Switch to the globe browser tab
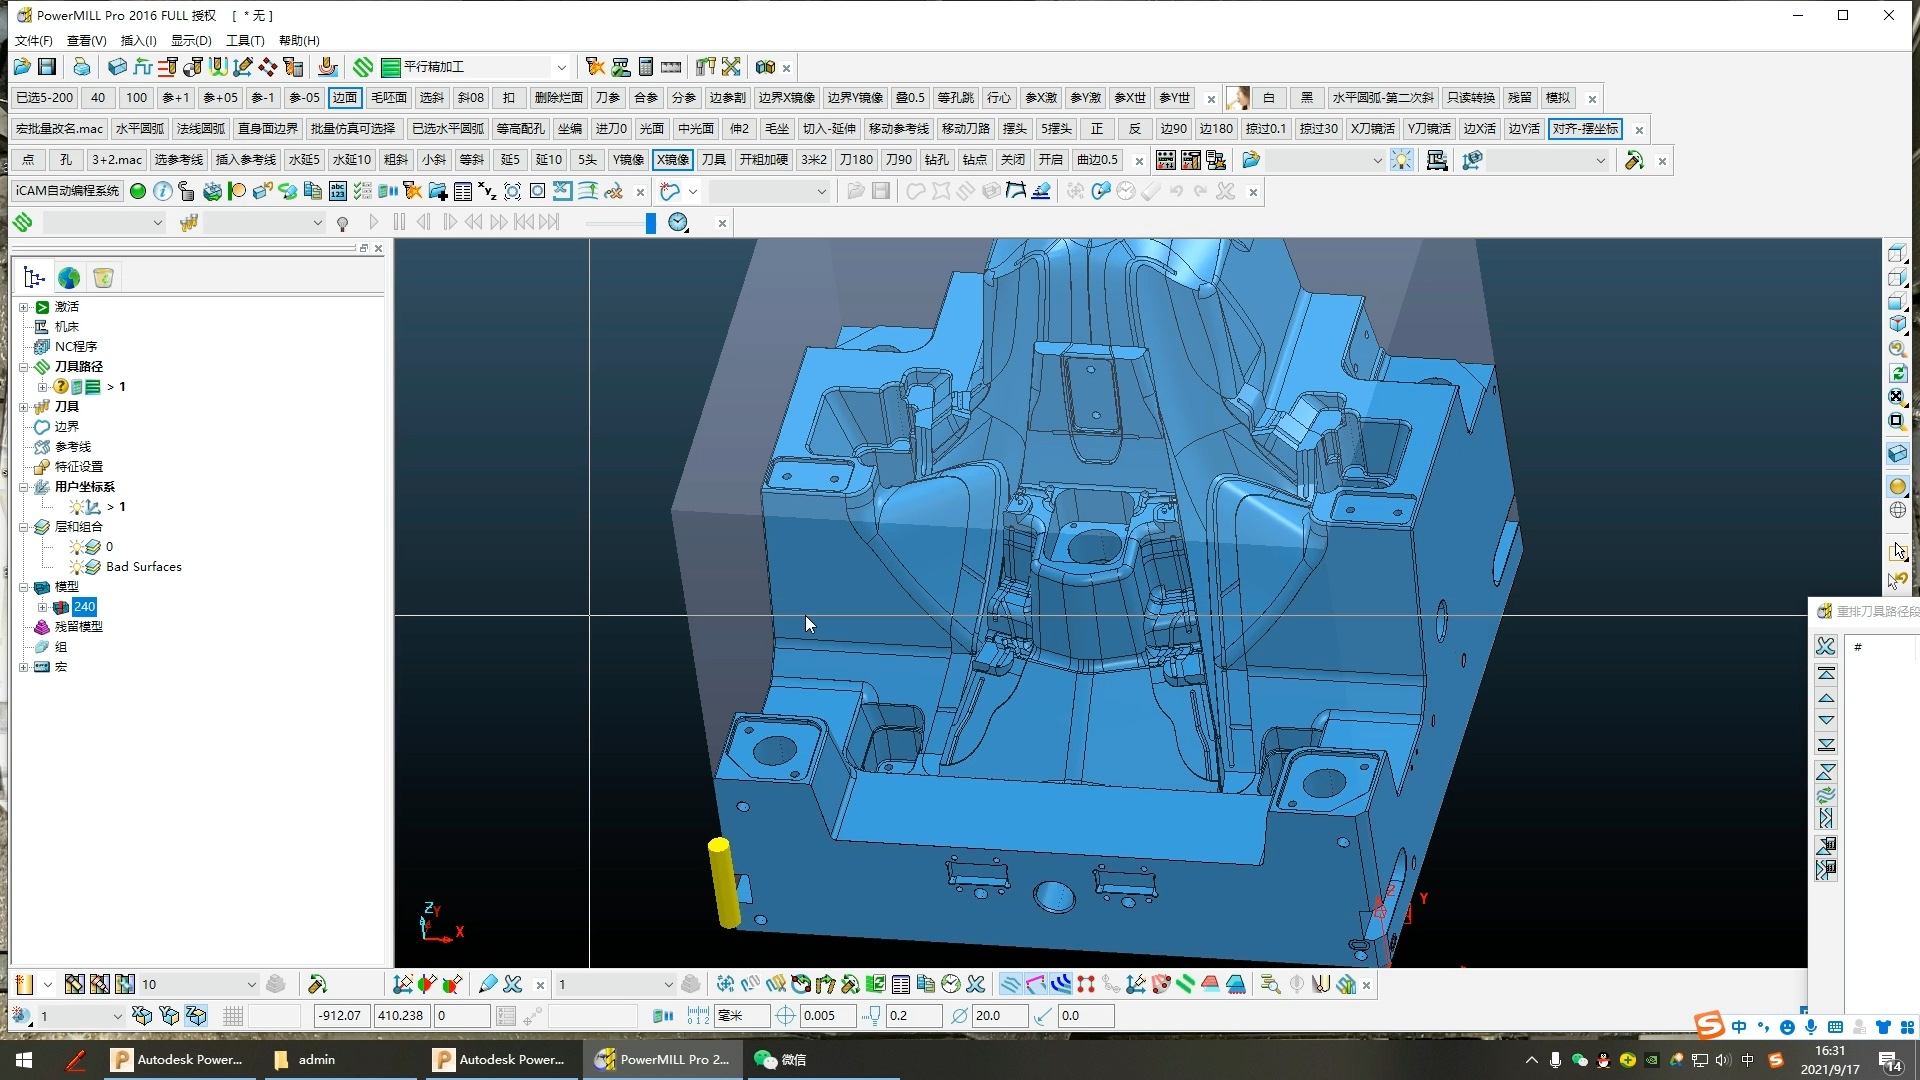Viewport: 1920px width, 1080px height. coord(69,278)
